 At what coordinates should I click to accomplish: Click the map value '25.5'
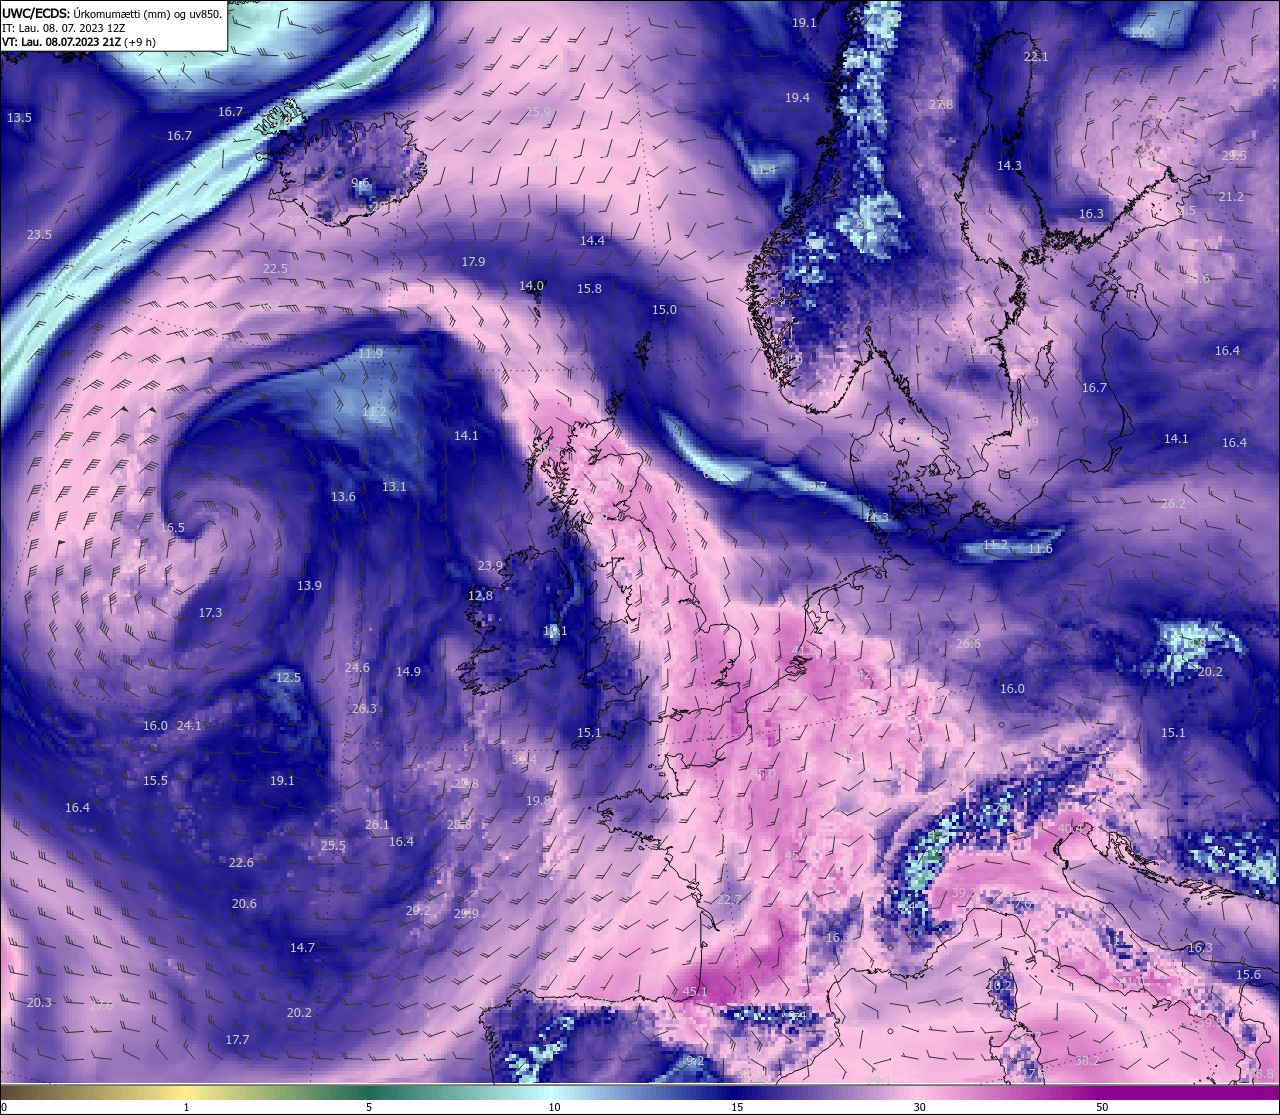point(333,845)
